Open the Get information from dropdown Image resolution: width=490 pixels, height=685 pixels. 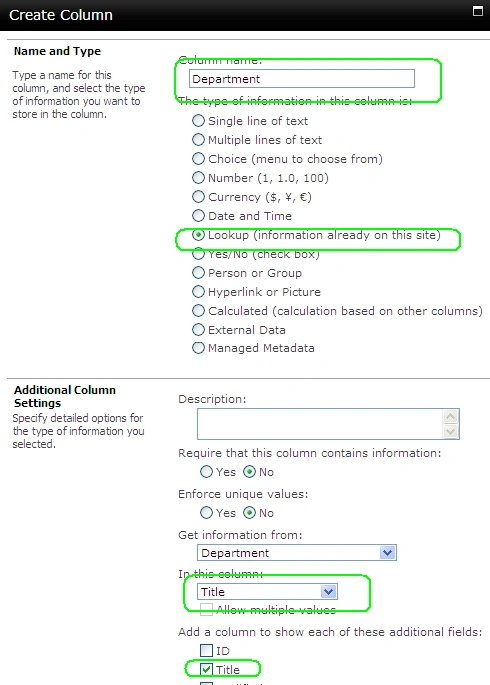[x=297, y=553]
